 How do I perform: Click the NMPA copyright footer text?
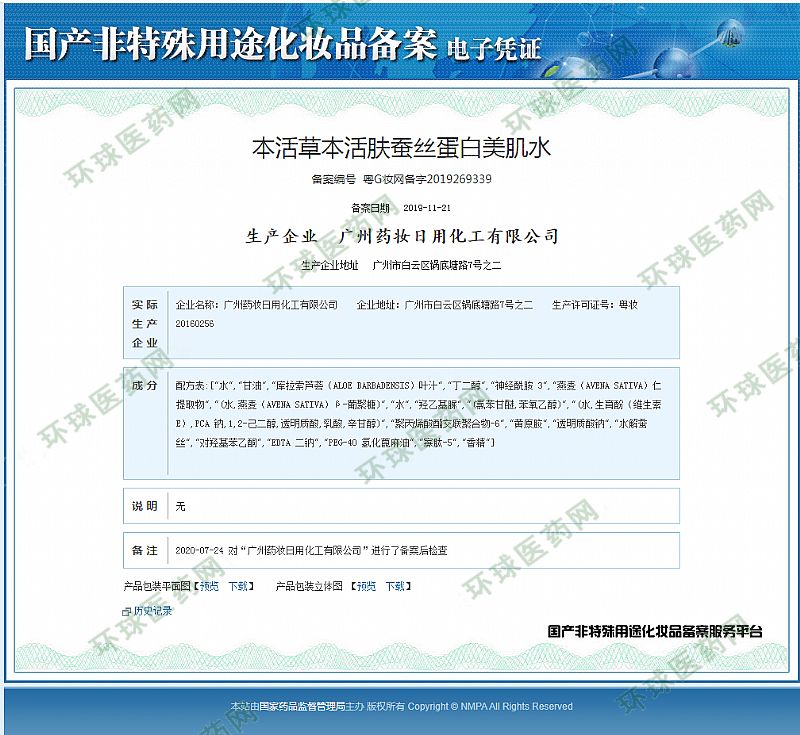[x=400, y=706]
